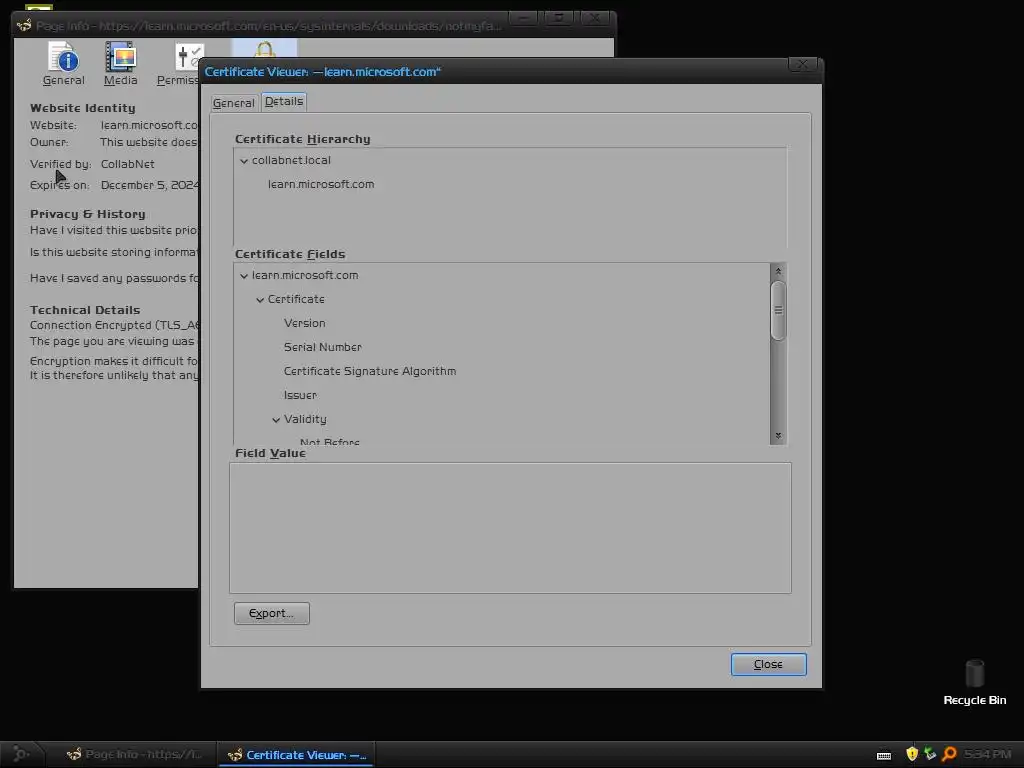Open keyboard icon in system tray
Screen dimensions: 1024x768
pyautogui.click(x=884, y=755)
